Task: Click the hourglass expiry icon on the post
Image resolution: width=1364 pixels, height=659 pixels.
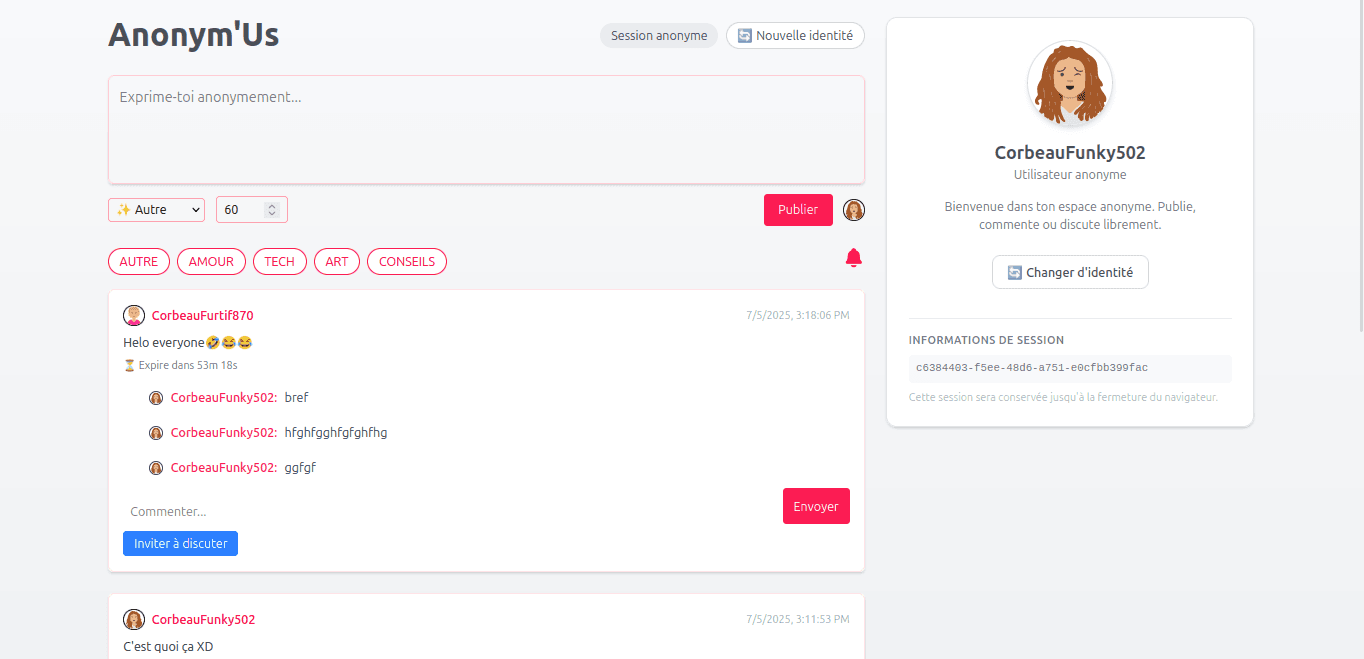Action: click(128, 365)
